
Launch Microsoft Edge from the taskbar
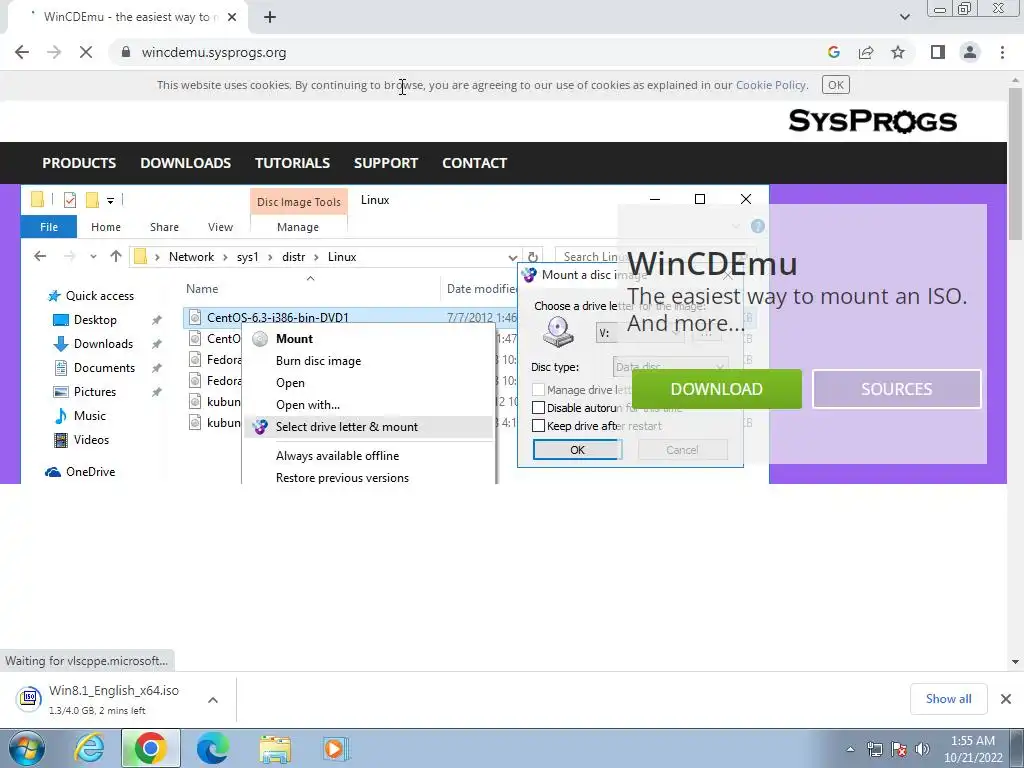pyautogui.click(x=212, y=748)
